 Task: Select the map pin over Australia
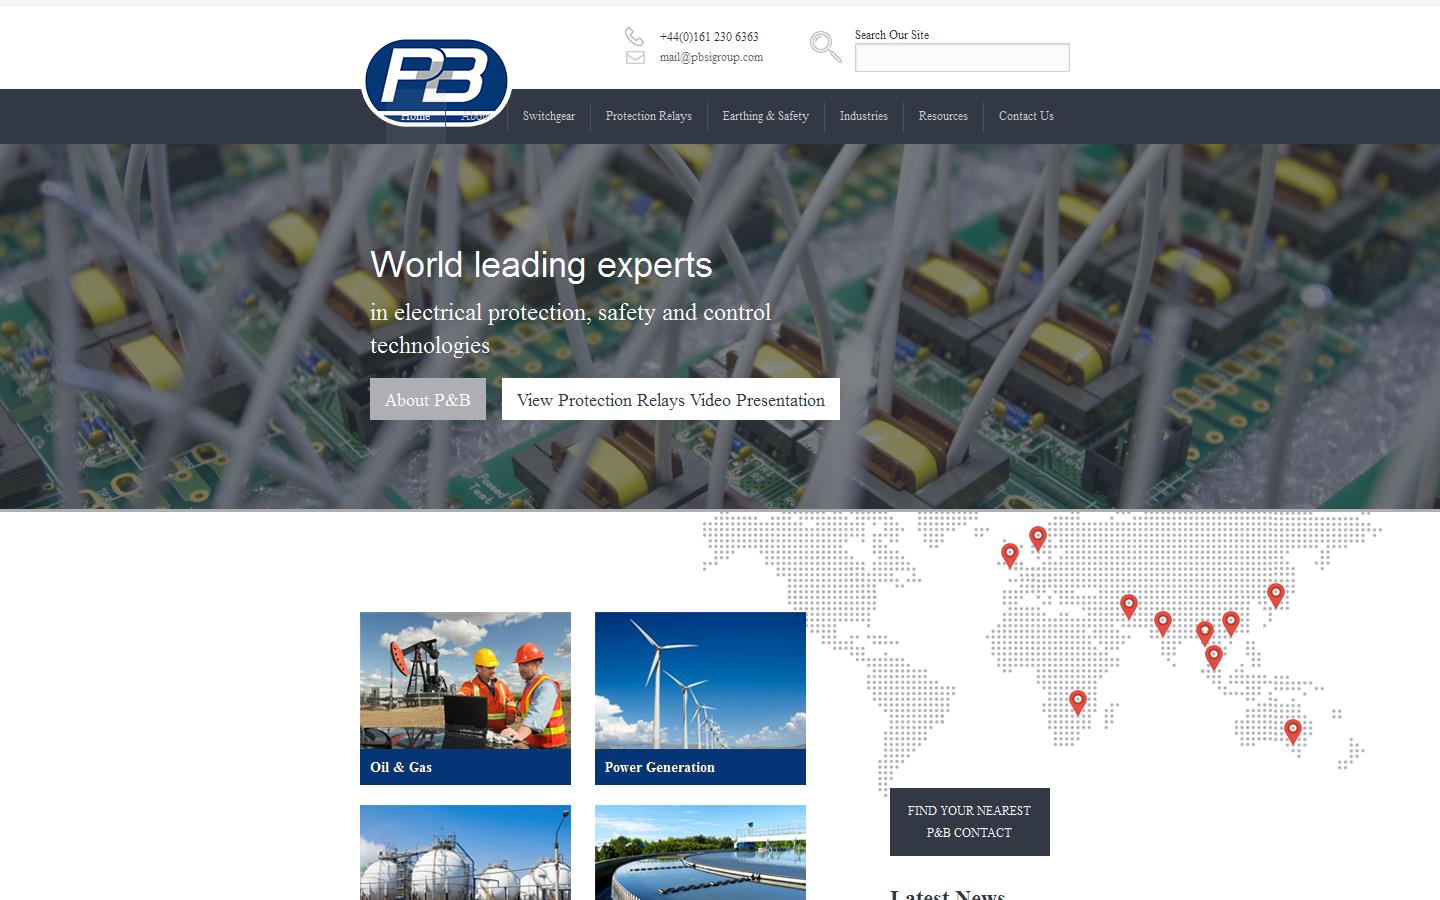(x=1292, y=730)
